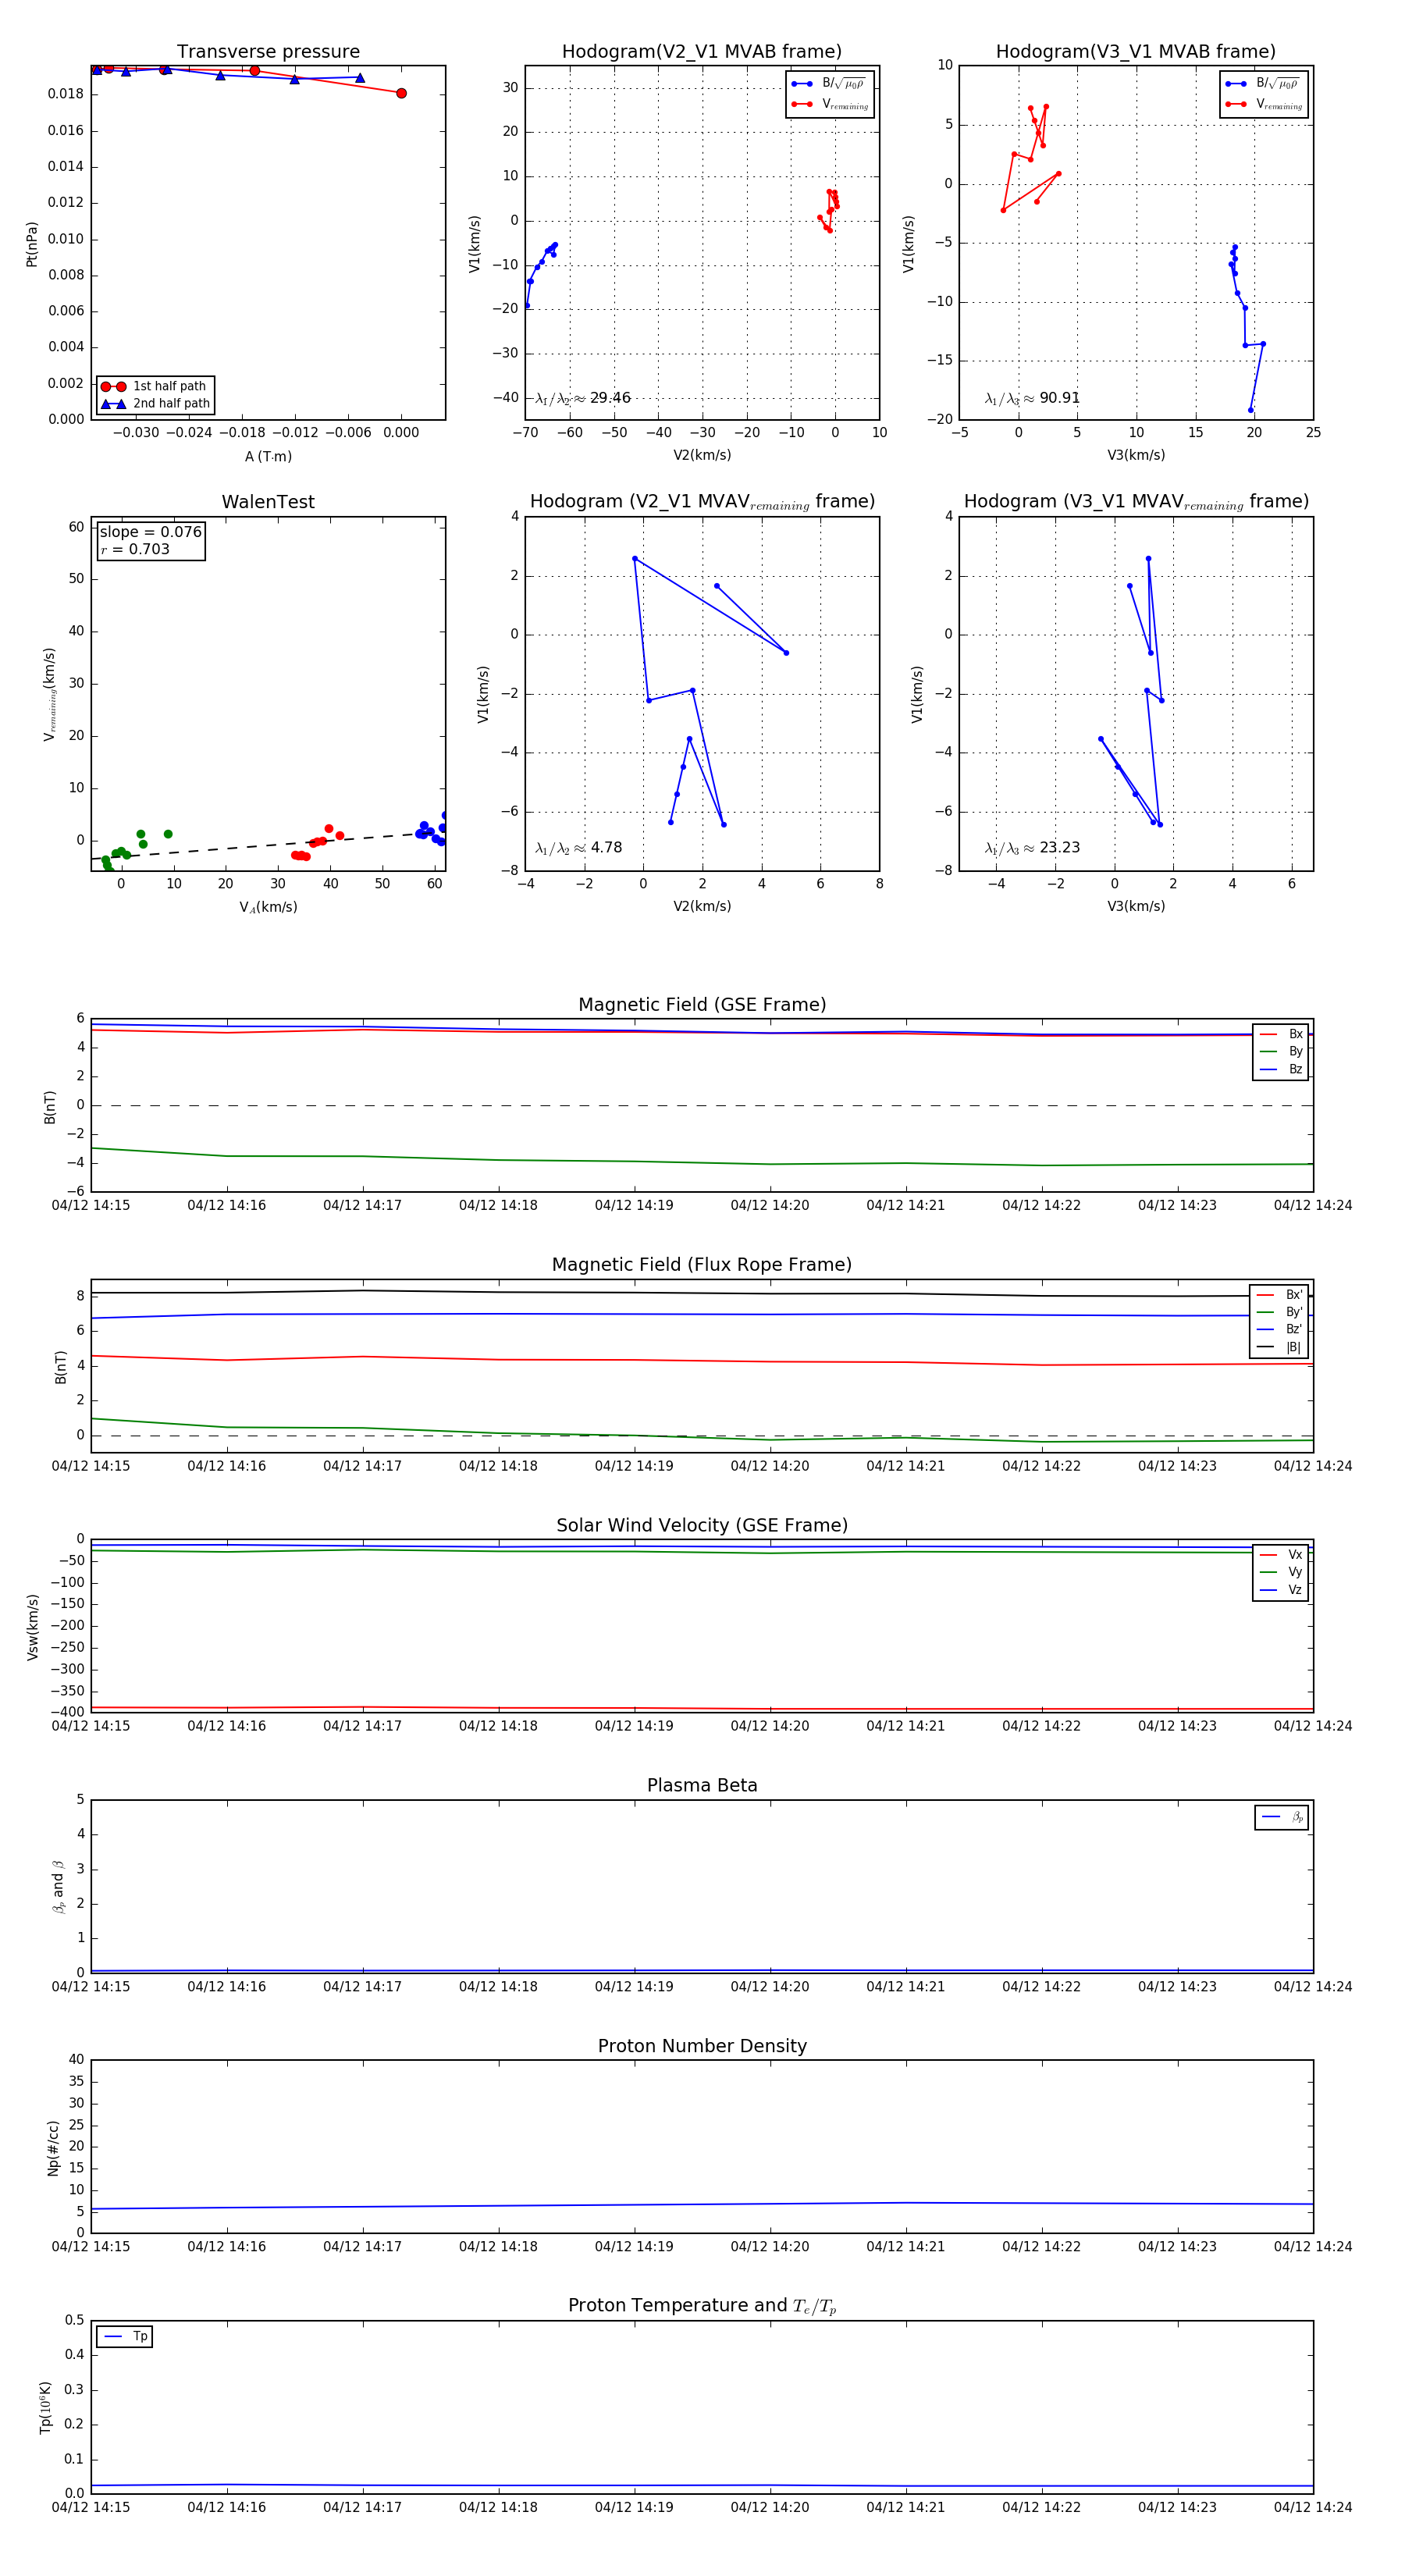Click the eigenvalue ratio text "4.78"

point(606,847)
